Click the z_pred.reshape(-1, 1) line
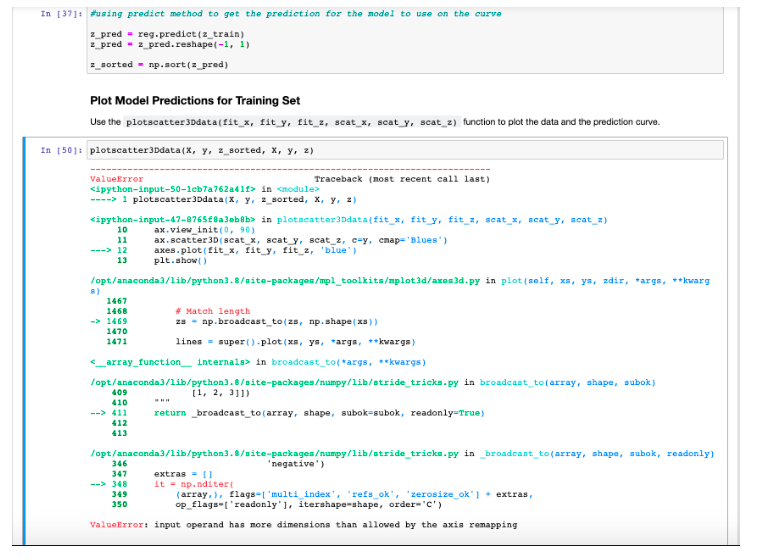The image size is (759, 560). click(x=170, y=45)
